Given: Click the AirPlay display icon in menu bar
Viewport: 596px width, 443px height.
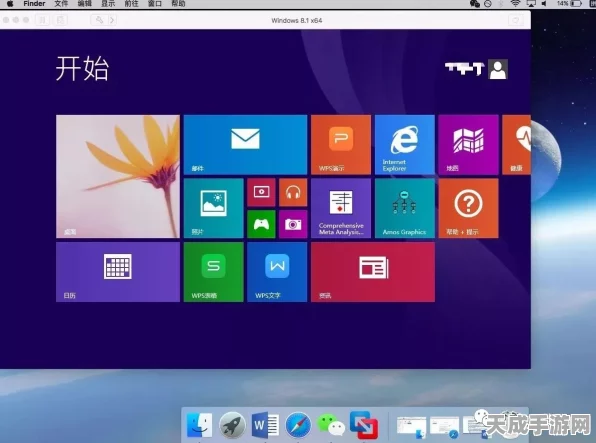Looking at the screenshot, I should 531,4.
